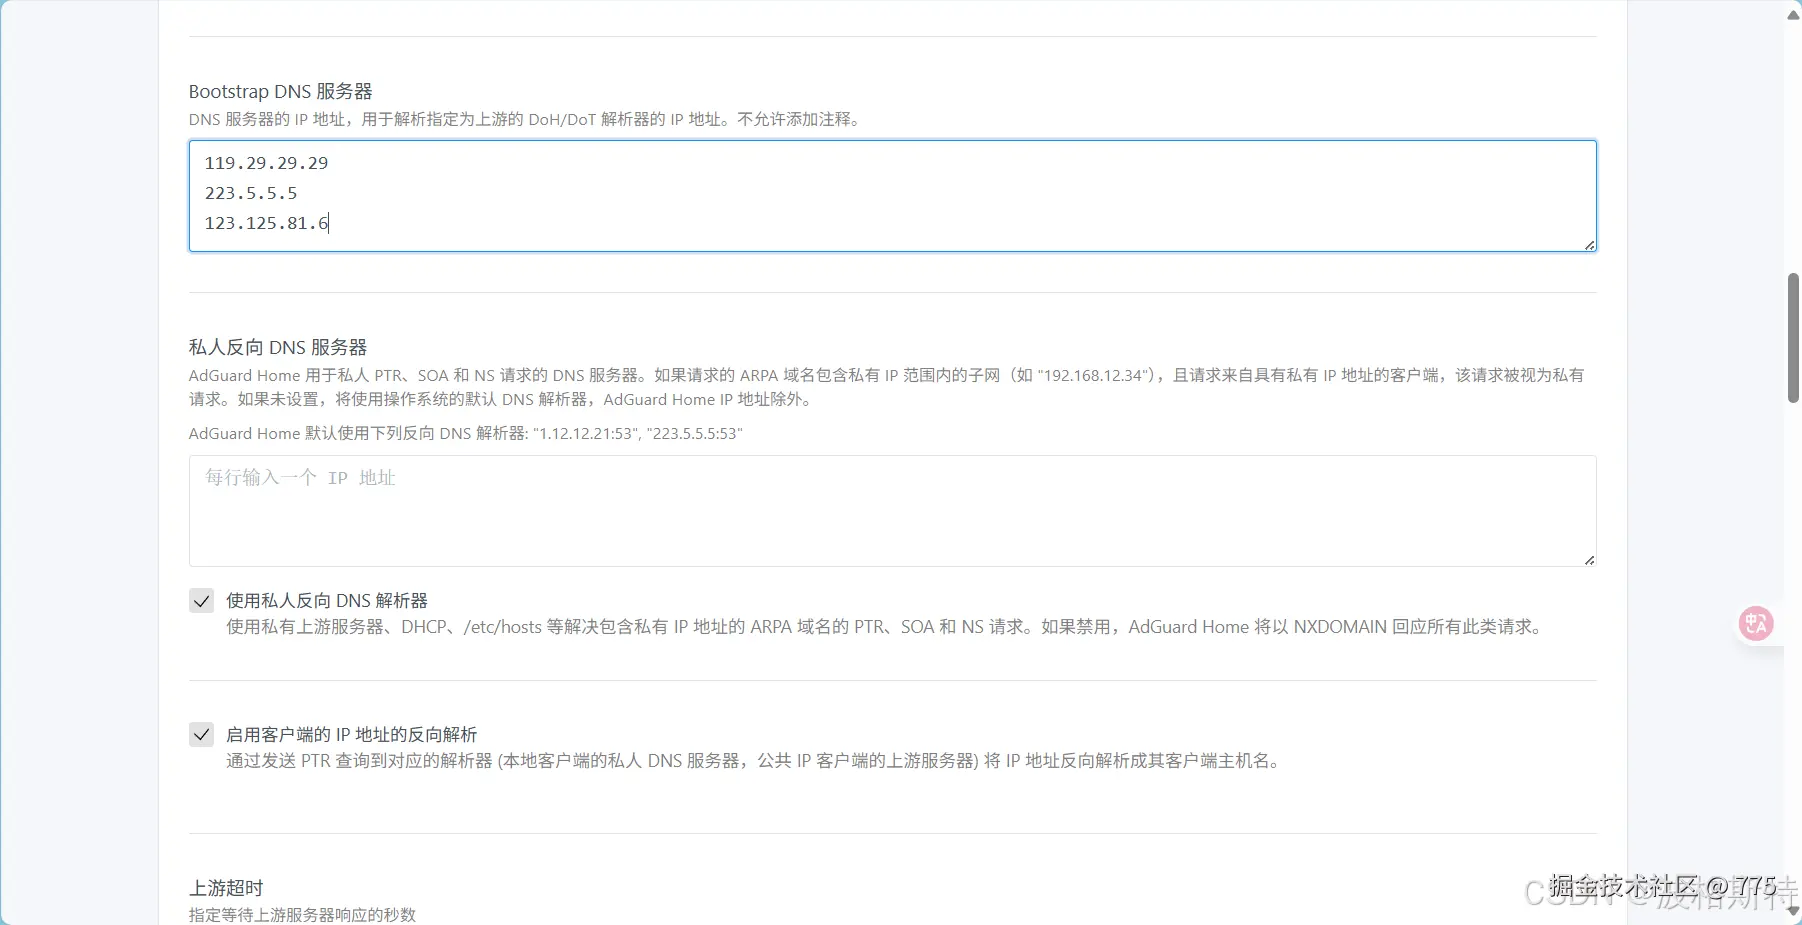Click the page vertical scrollbar thumb
The width and height of the screenshot is (1802, 925).
(x=1793, y=338)
